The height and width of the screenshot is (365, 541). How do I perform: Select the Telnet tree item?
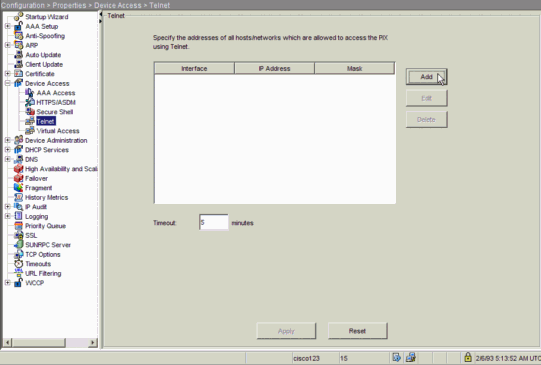tap(46, 121)
